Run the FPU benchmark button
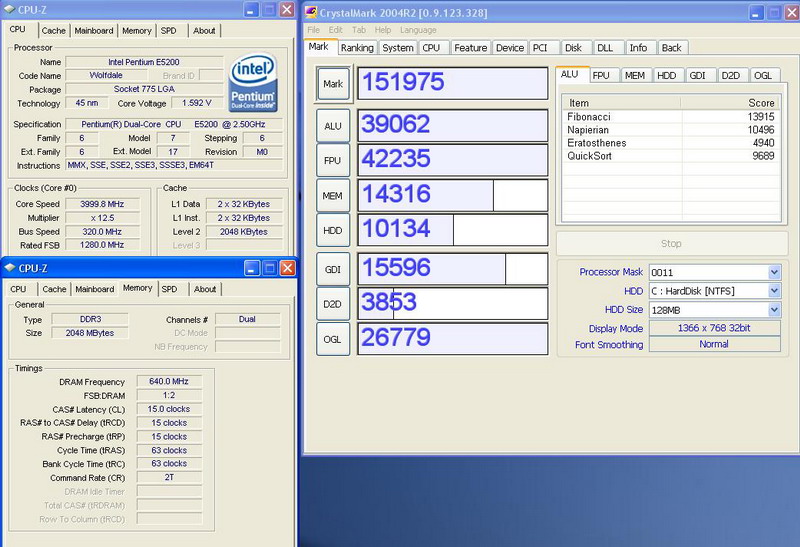The height and width of the screenshot is (547, 800). (333, 160)
